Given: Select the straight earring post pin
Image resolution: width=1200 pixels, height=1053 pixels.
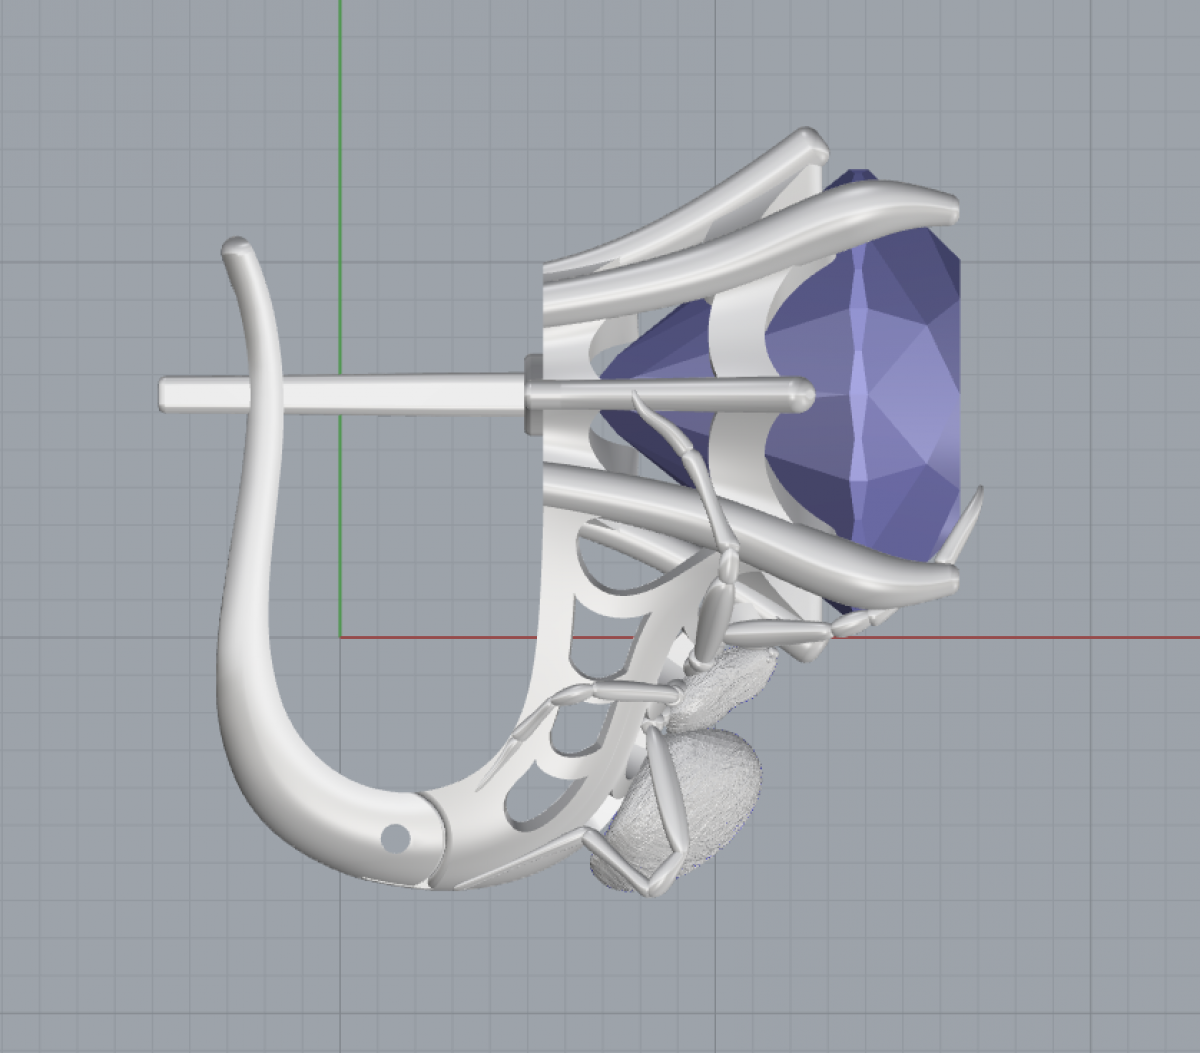Looking at the screenshot, I should click(342, 394).
